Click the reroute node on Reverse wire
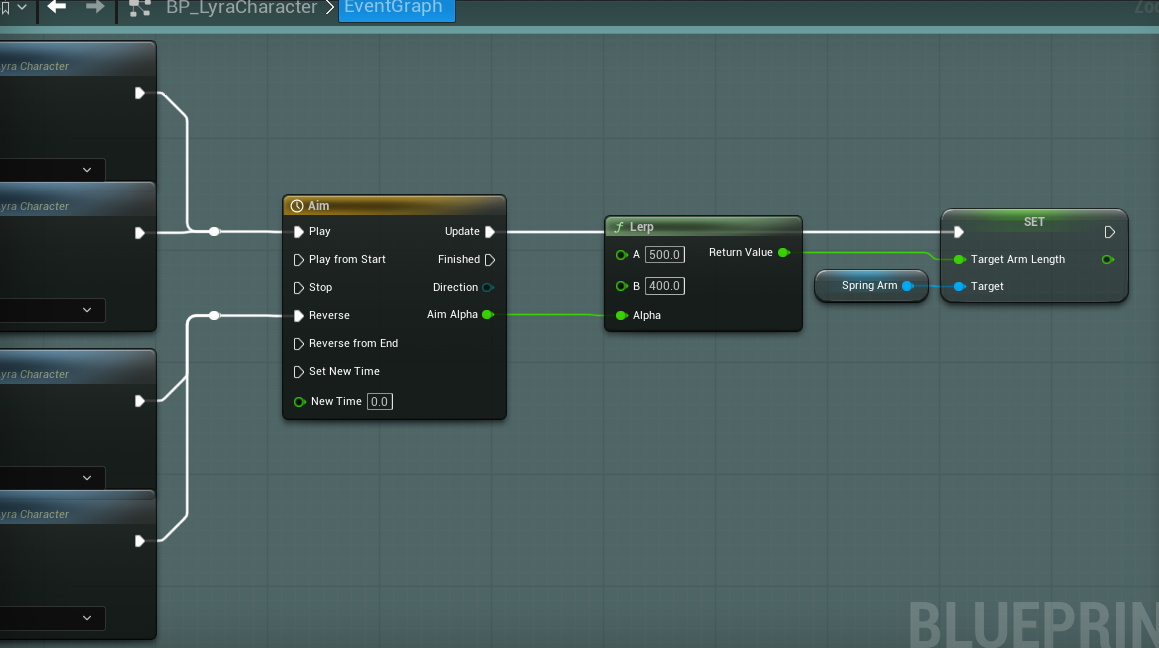The height and width of the screenshot is (648, 1159). (x=214, y=316)
